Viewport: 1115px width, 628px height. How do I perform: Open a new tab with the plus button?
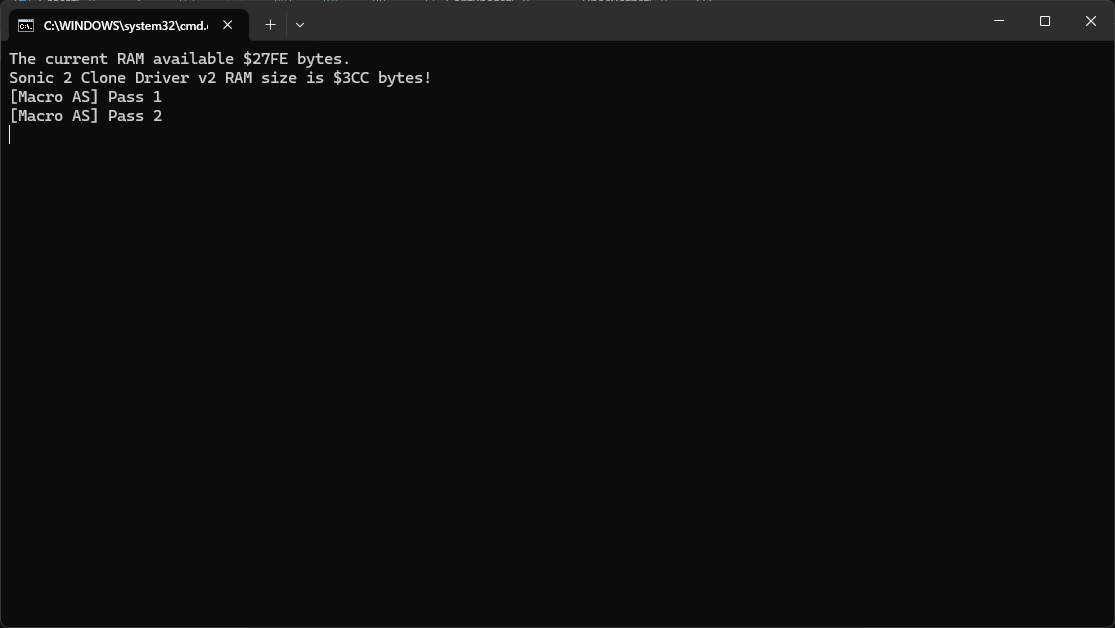(x=270, y=25)
